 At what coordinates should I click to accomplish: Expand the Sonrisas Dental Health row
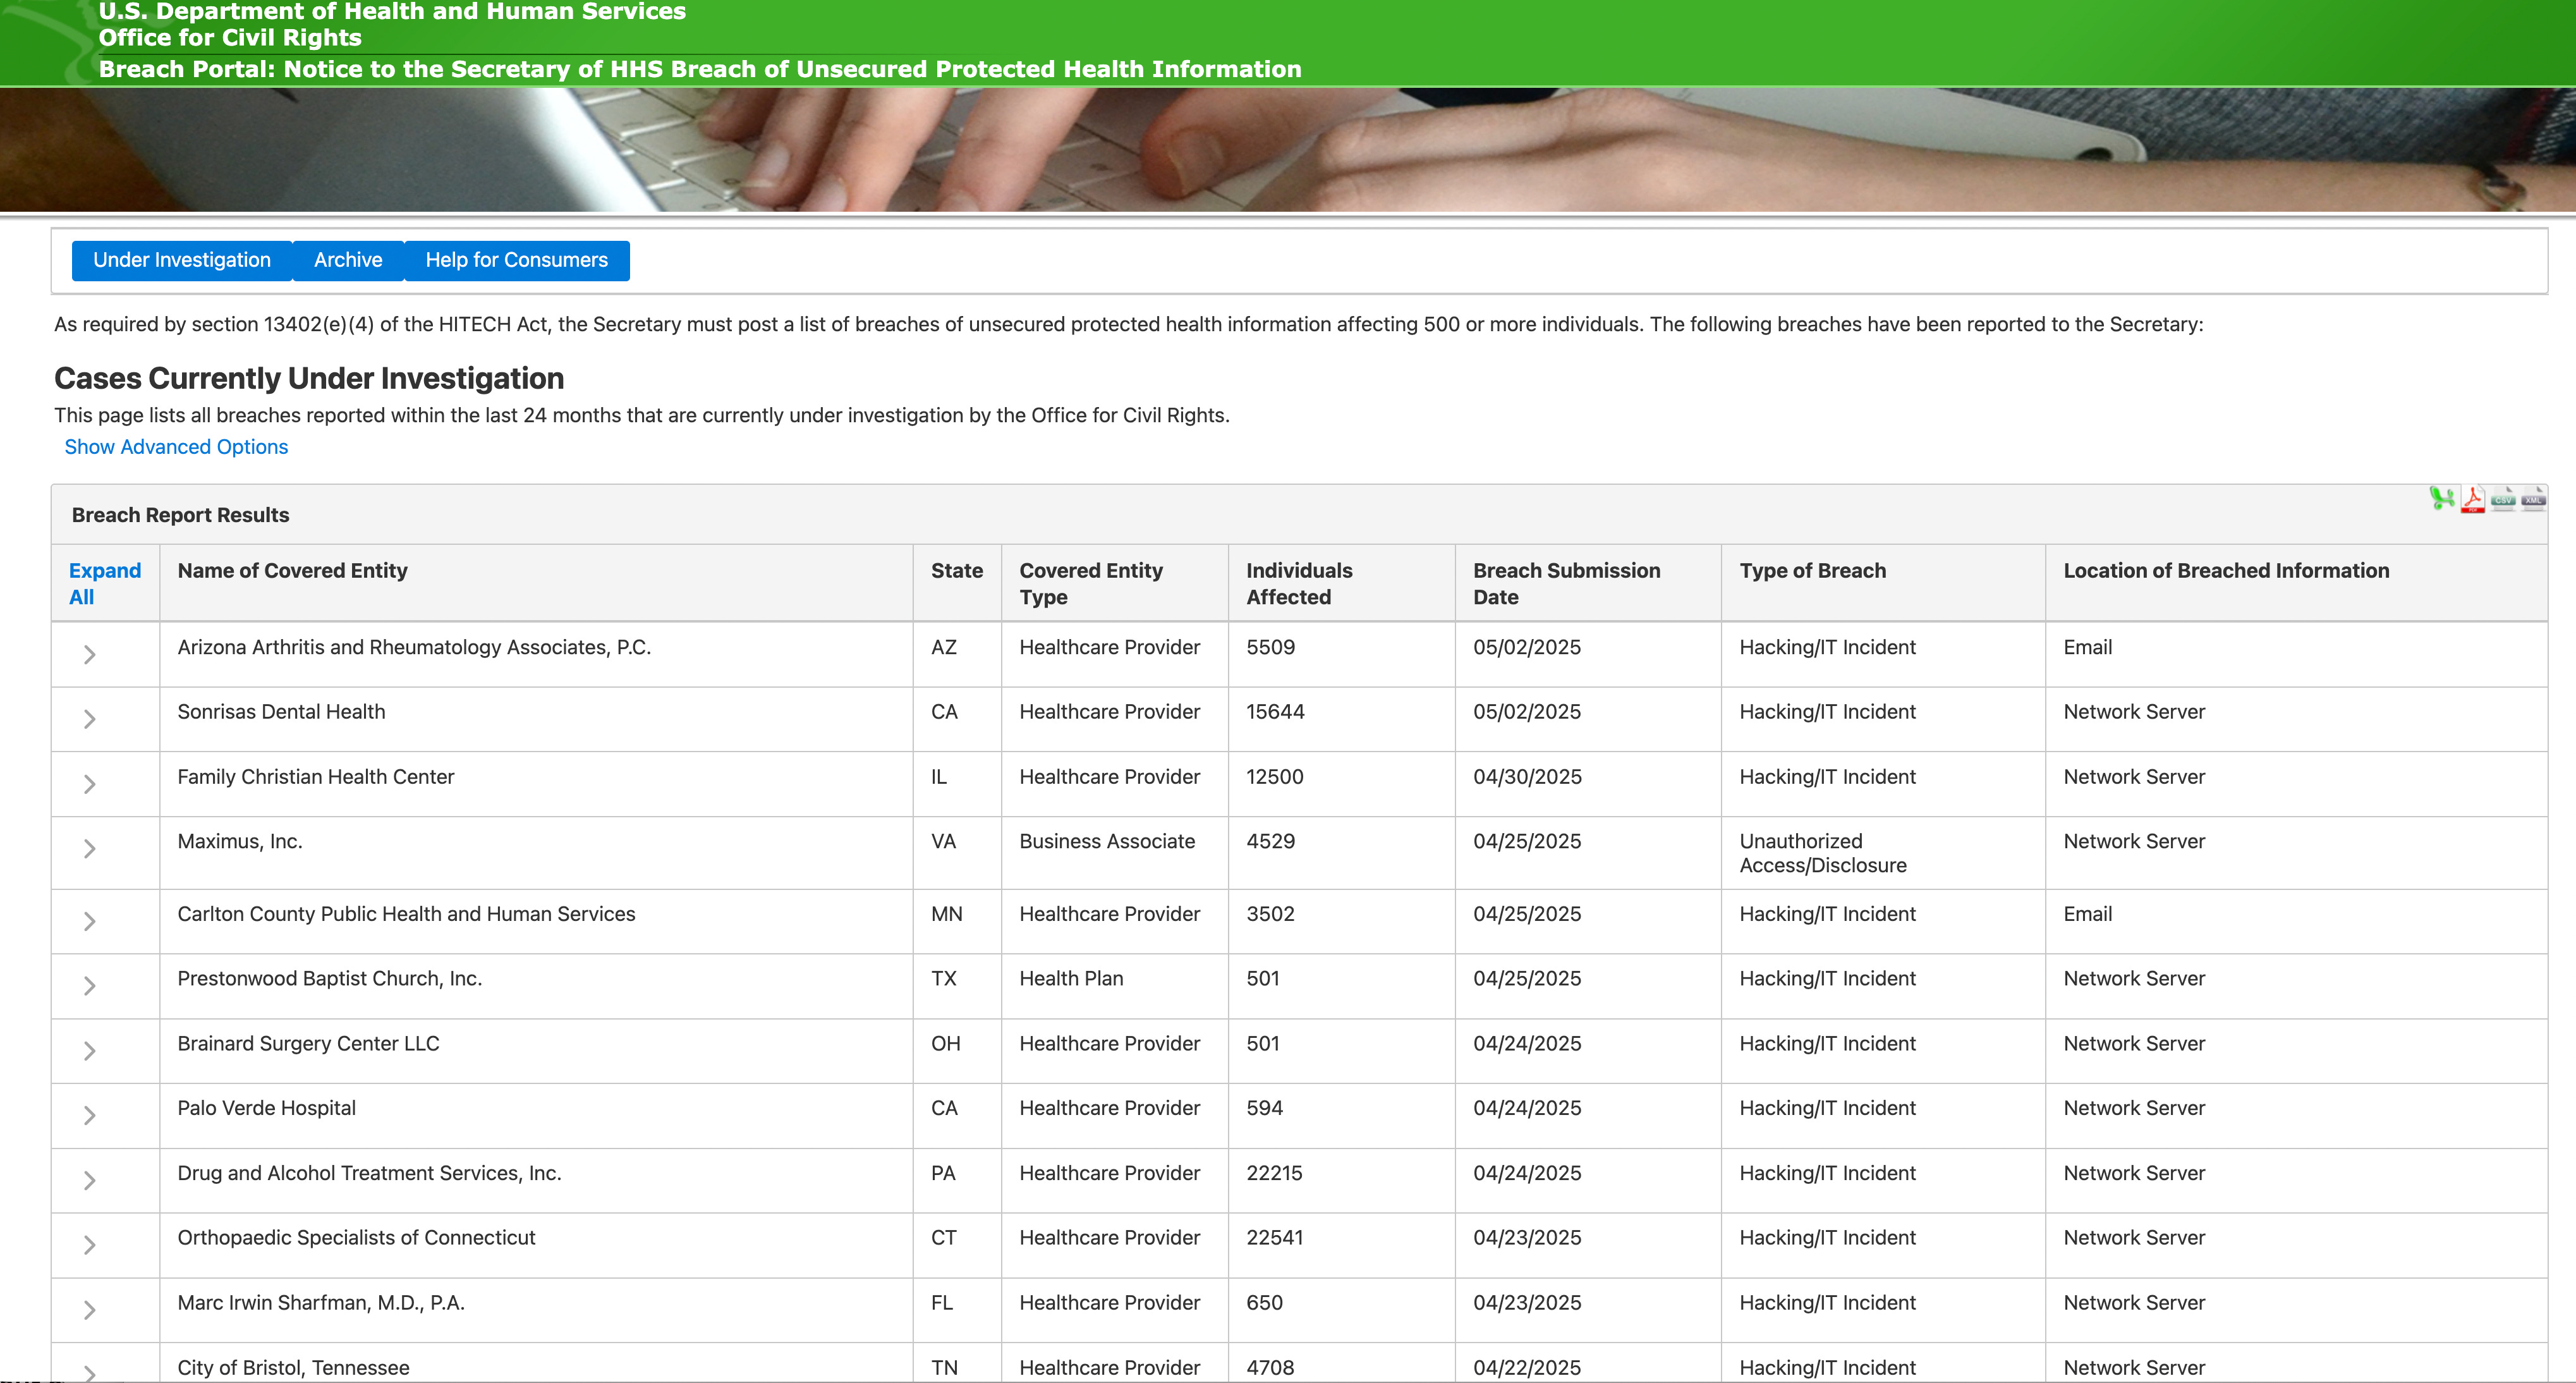pyautogui.click(x=89, y=719)
